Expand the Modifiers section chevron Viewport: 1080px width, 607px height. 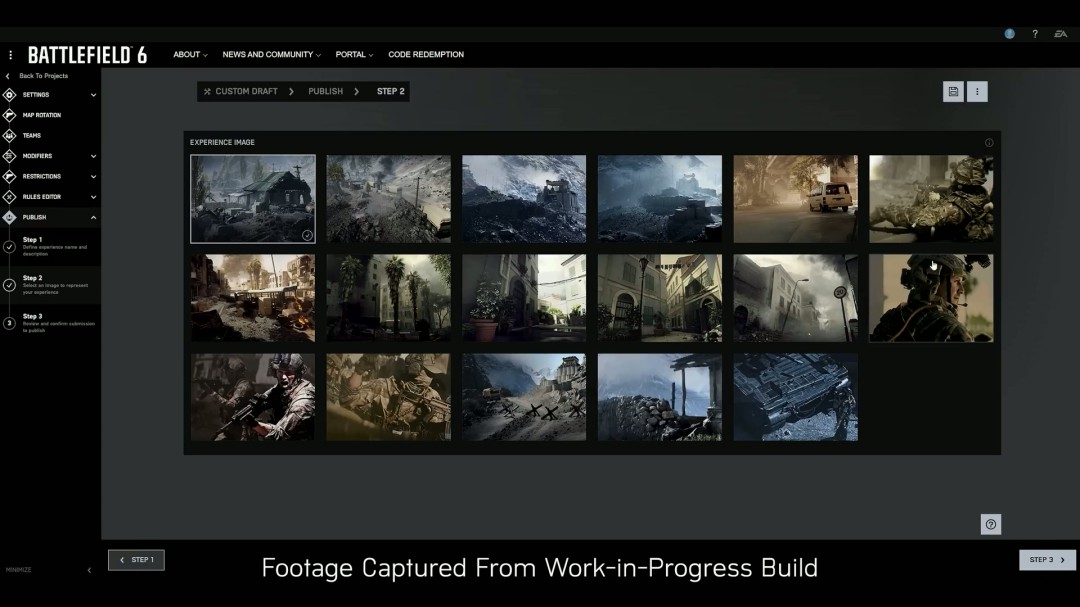[x=93, y=156]
